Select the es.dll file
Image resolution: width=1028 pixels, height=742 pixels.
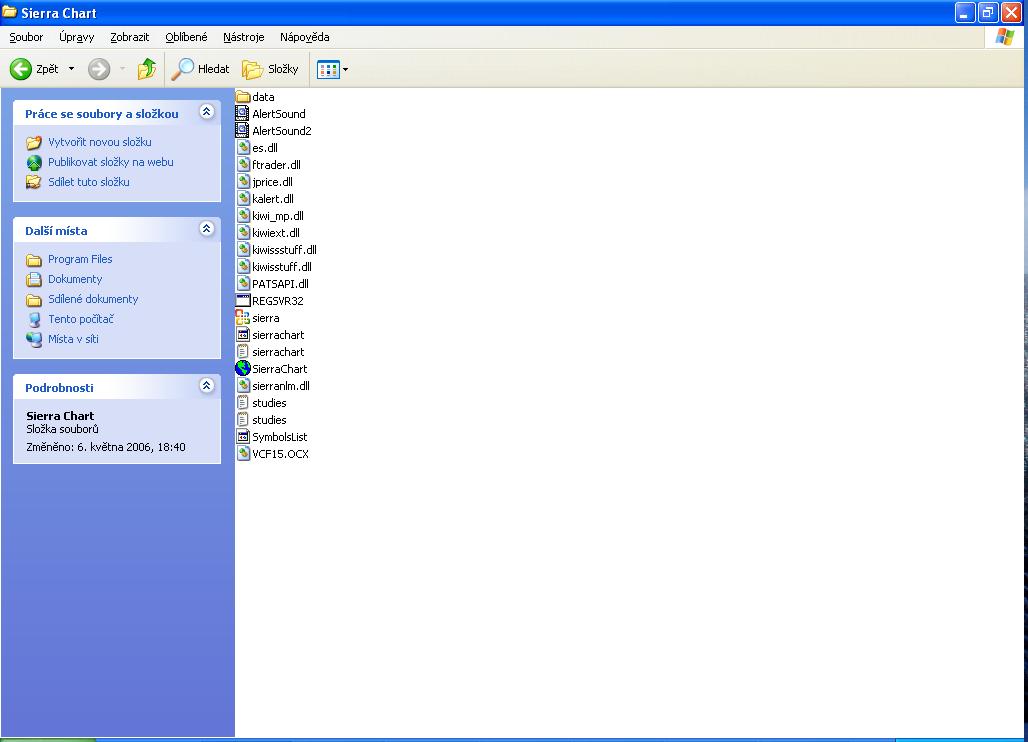click(257, 147)
